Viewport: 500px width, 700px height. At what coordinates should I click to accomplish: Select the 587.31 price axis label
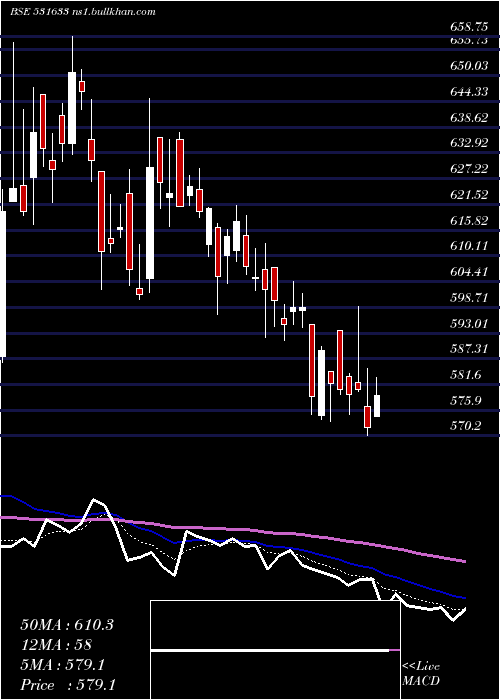tap(469, 349)
